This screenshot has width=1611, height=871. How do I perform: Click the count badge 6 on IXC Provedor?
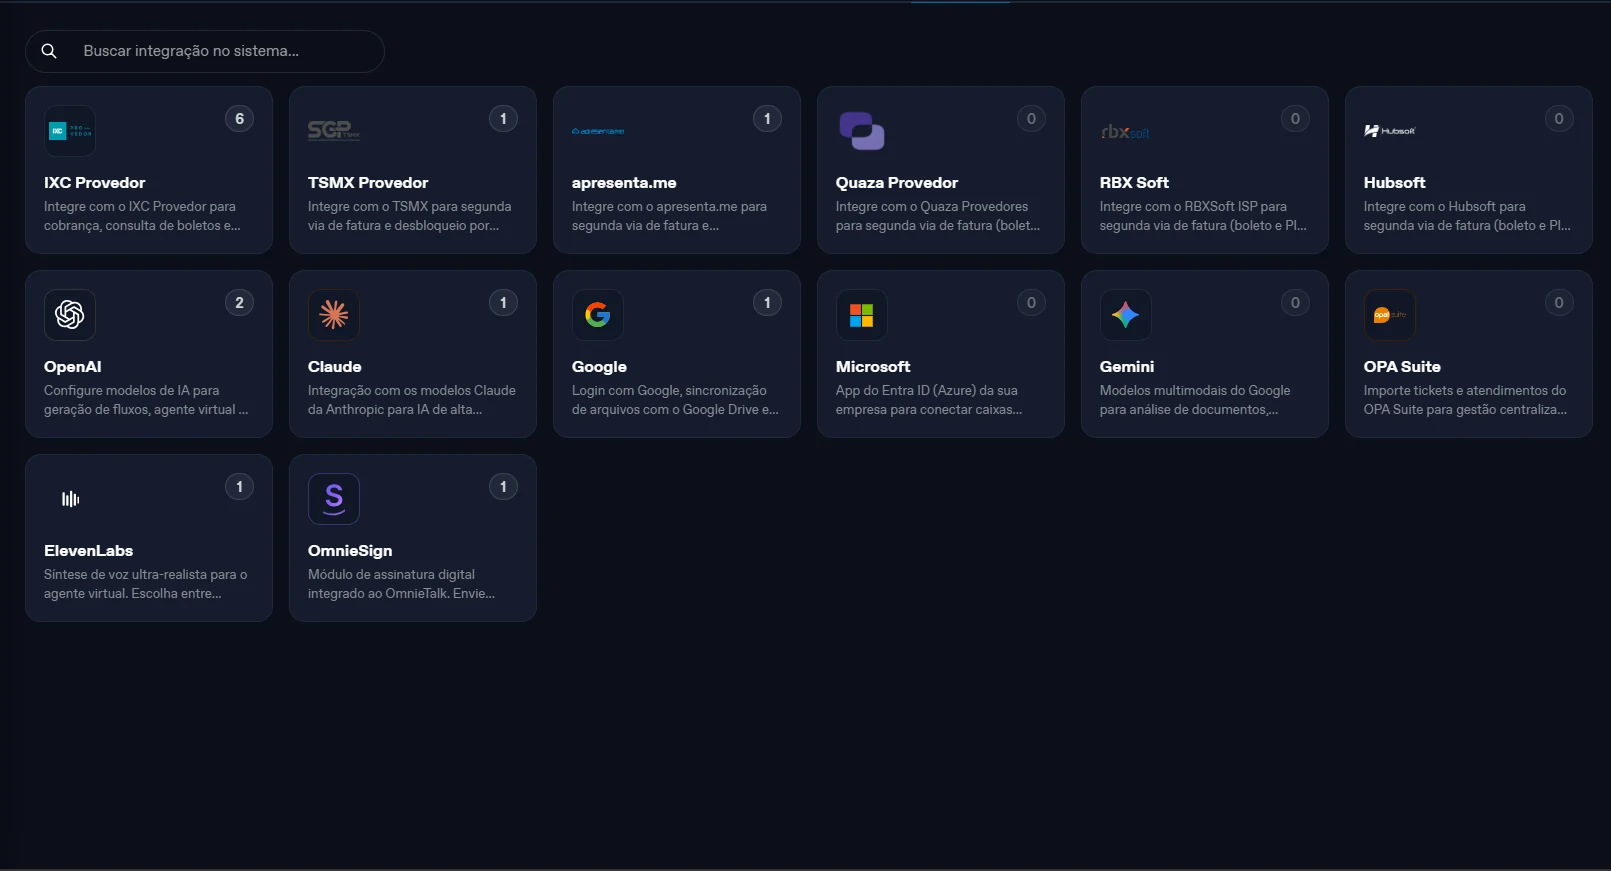click(239, 119)
